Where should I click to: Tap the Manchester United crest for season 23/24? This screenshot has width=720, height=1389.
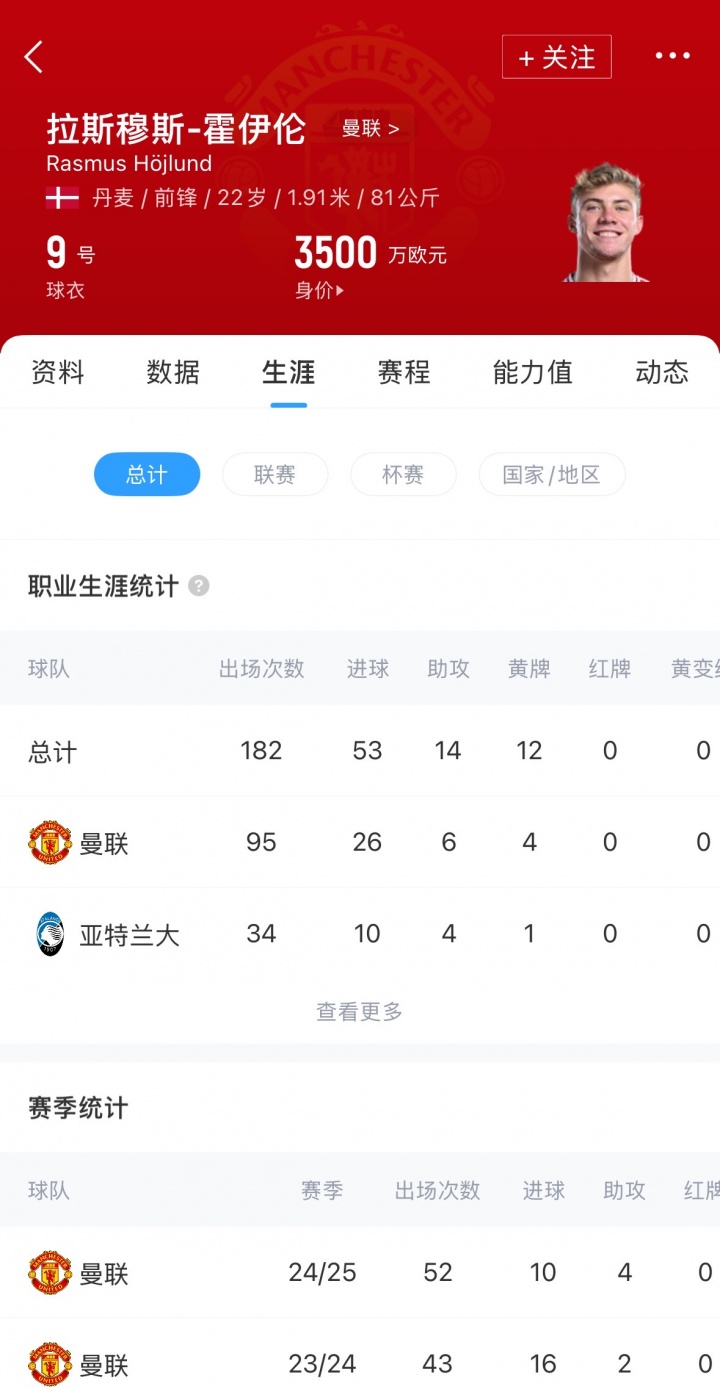(49, 1364)
